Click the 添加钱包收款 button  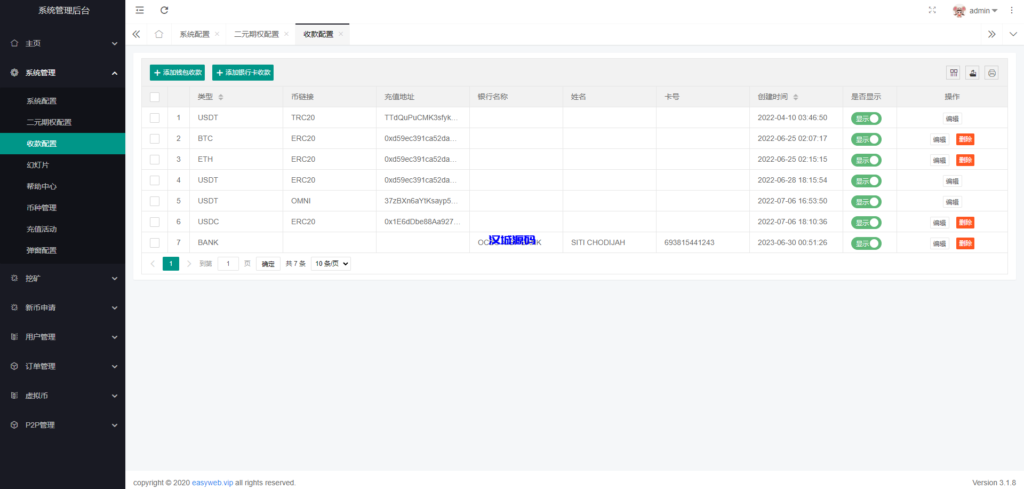click(177, 73)
